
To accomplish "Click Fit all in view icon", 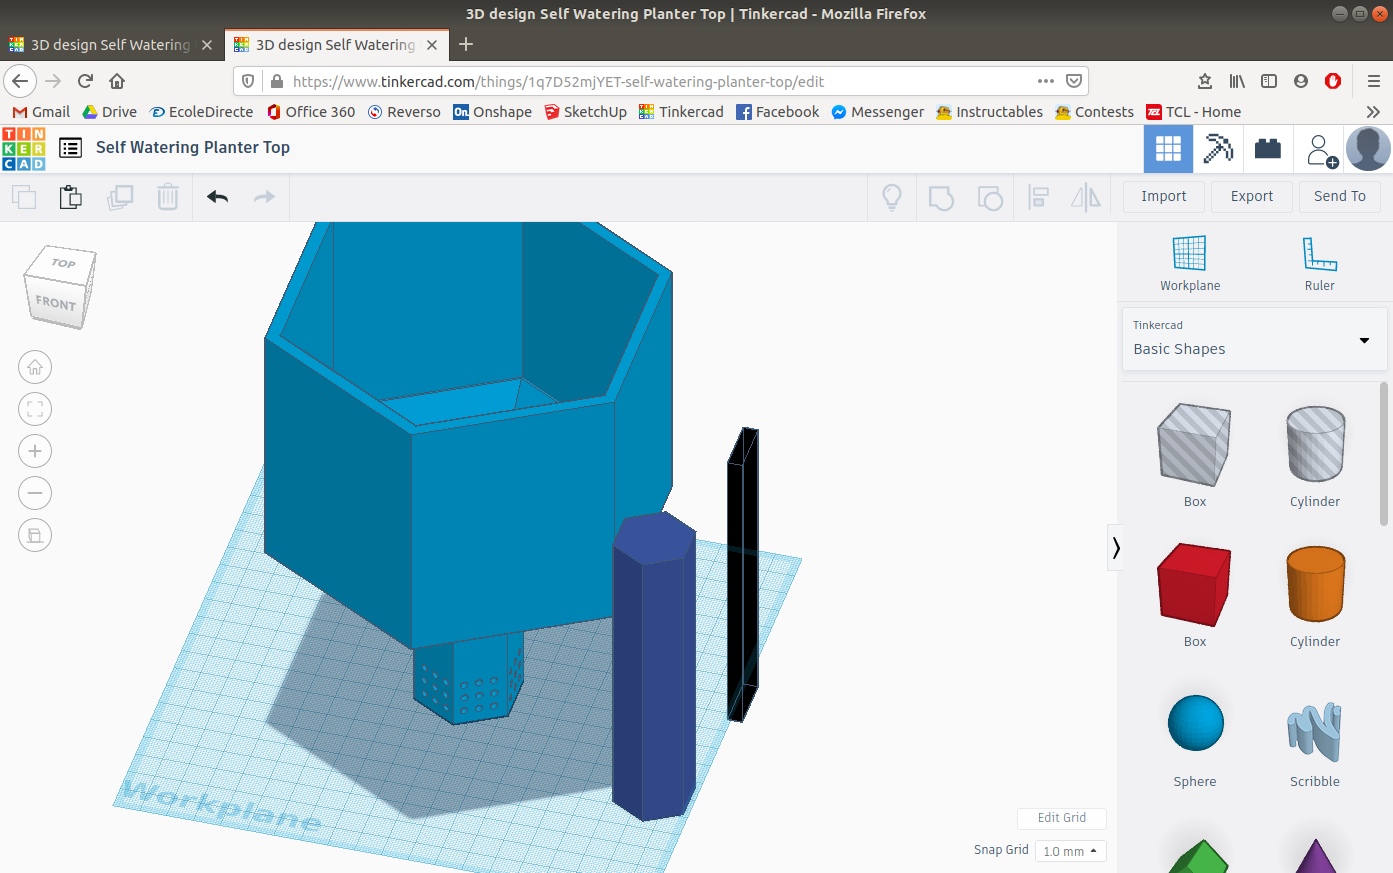I will click(35, 409).
